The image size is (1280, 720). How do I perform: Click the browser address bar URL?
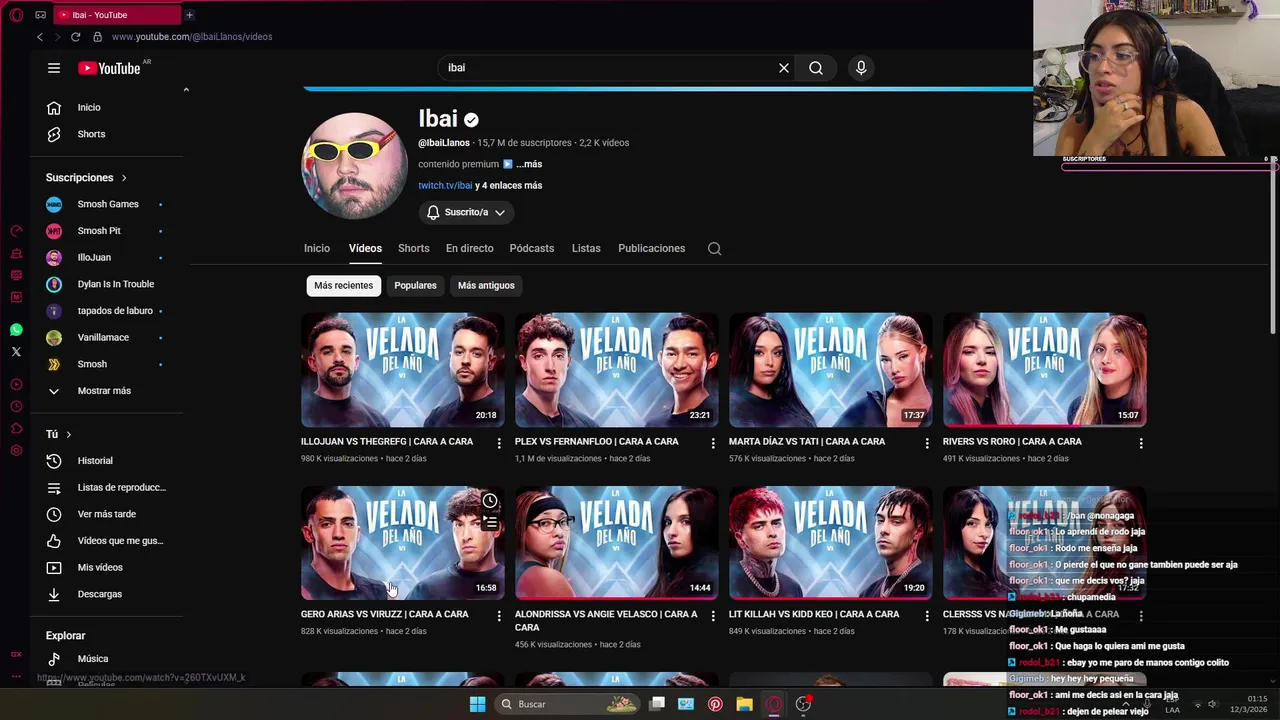[192, 37]
